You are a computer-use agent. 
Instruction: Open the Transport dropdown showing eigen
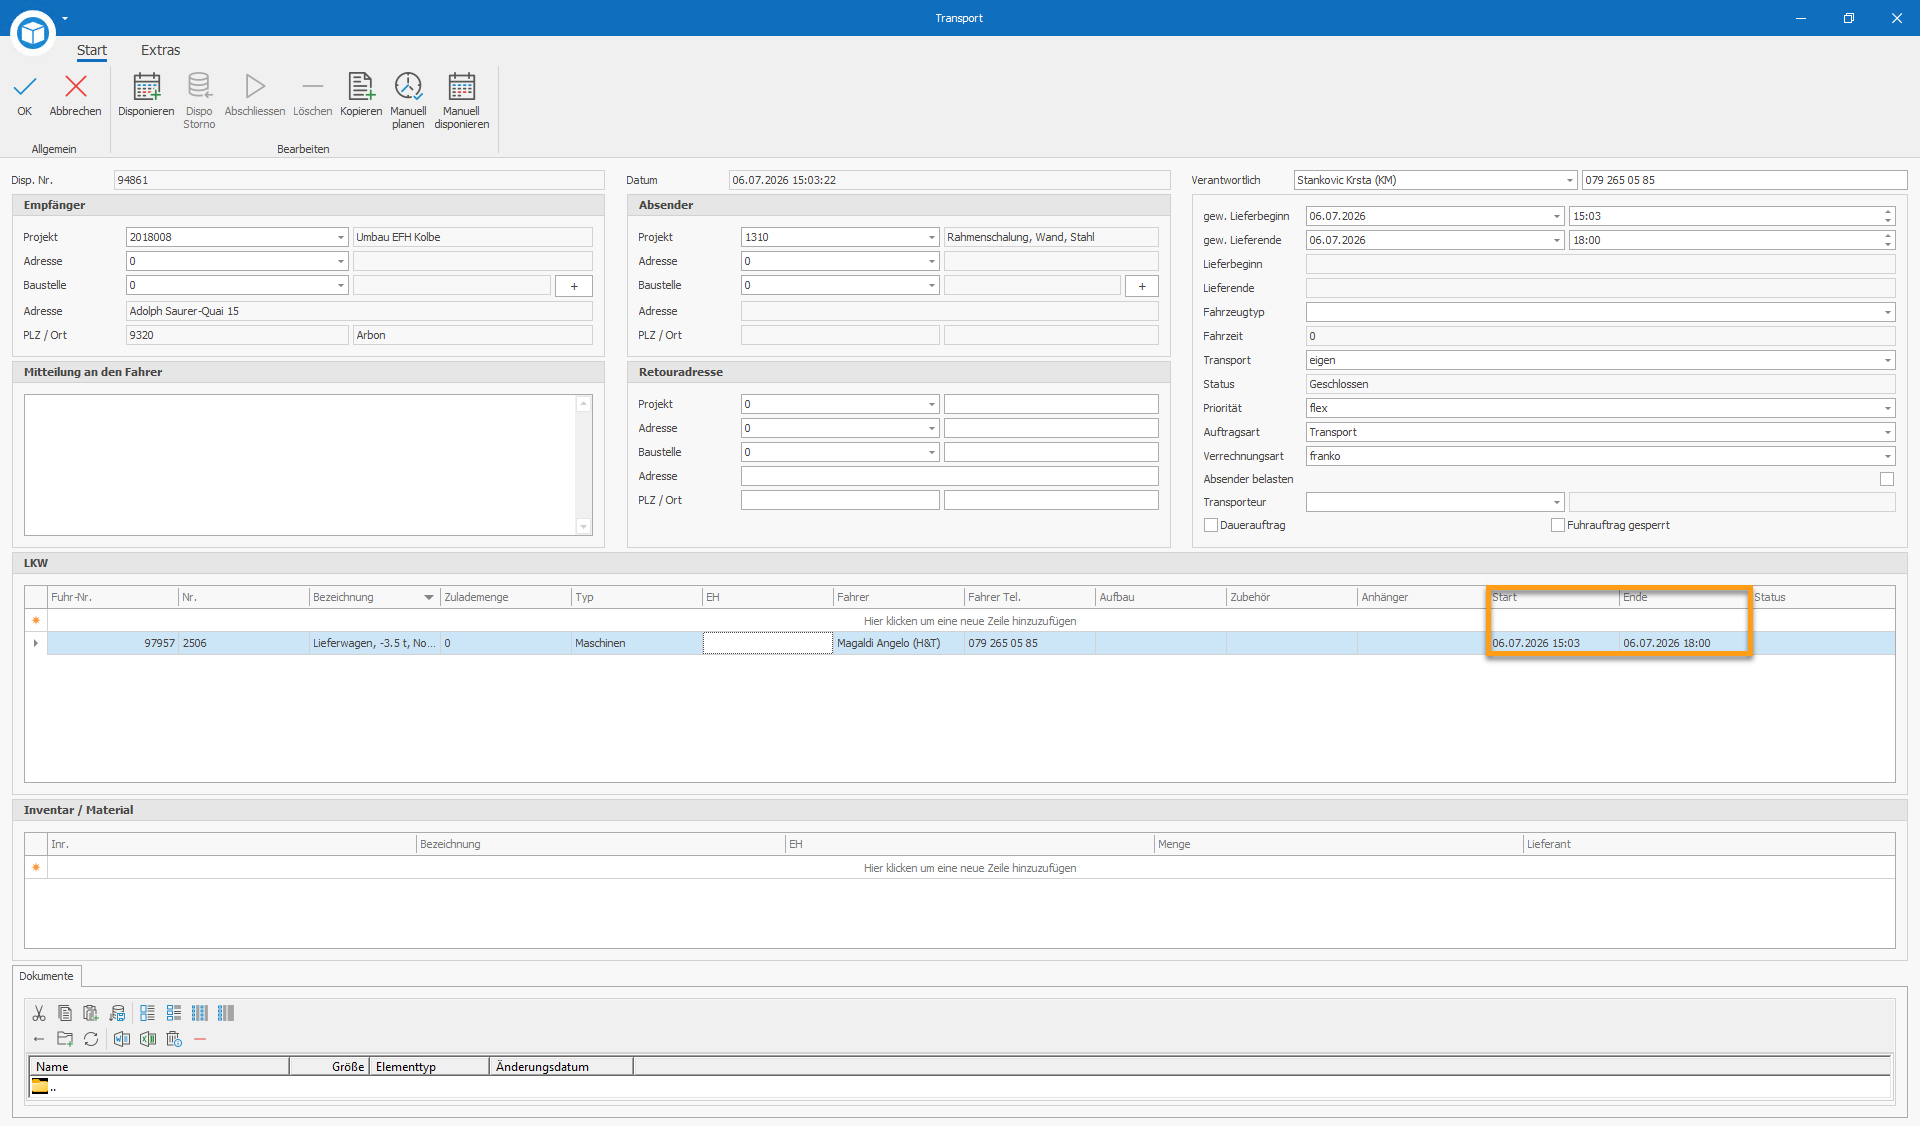(1887, 360)
